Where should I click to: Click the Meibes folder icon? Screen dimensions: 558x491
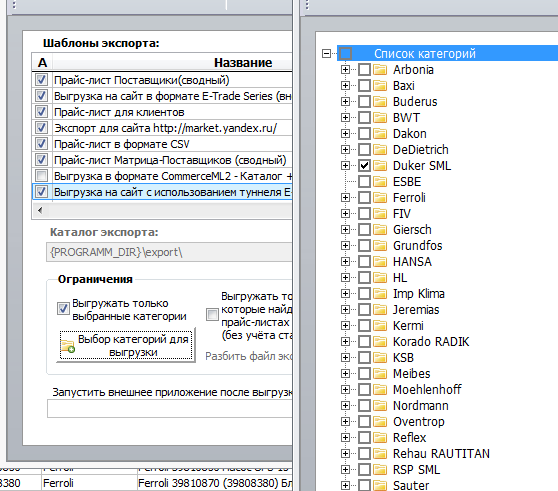pos(380,374)
